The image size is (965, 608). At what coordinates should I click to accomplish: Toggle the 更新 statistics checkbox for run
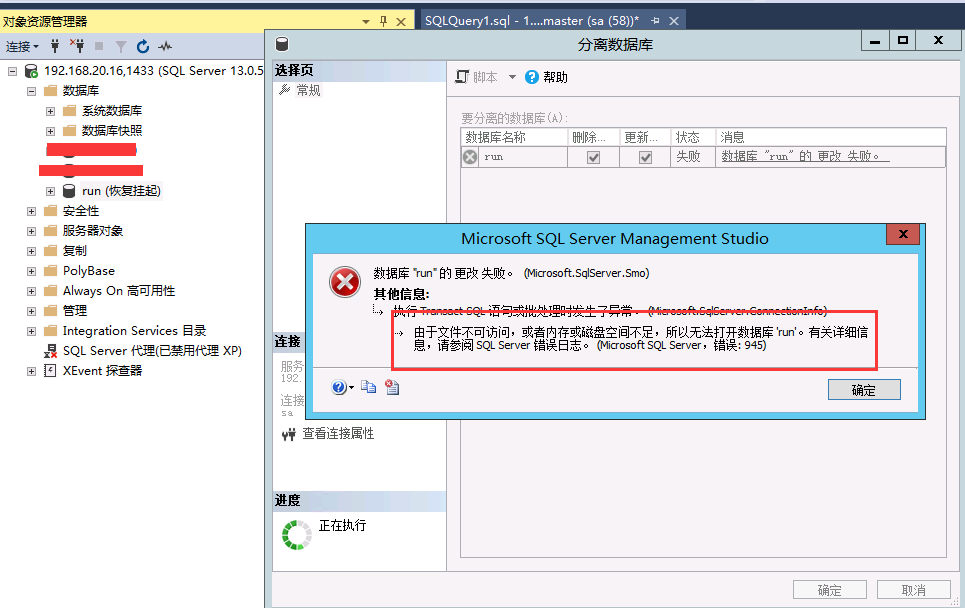[645, 158]
